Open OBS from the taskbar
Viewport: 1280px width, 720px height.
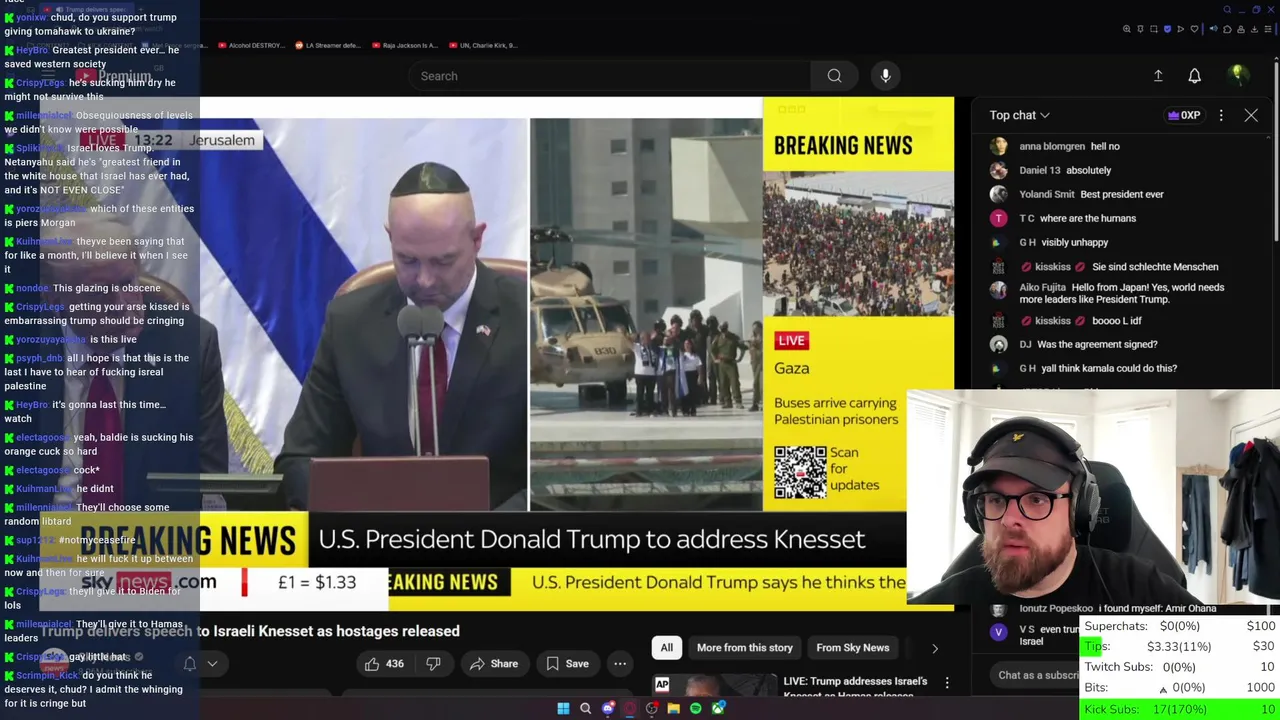(x=652, y=709)
